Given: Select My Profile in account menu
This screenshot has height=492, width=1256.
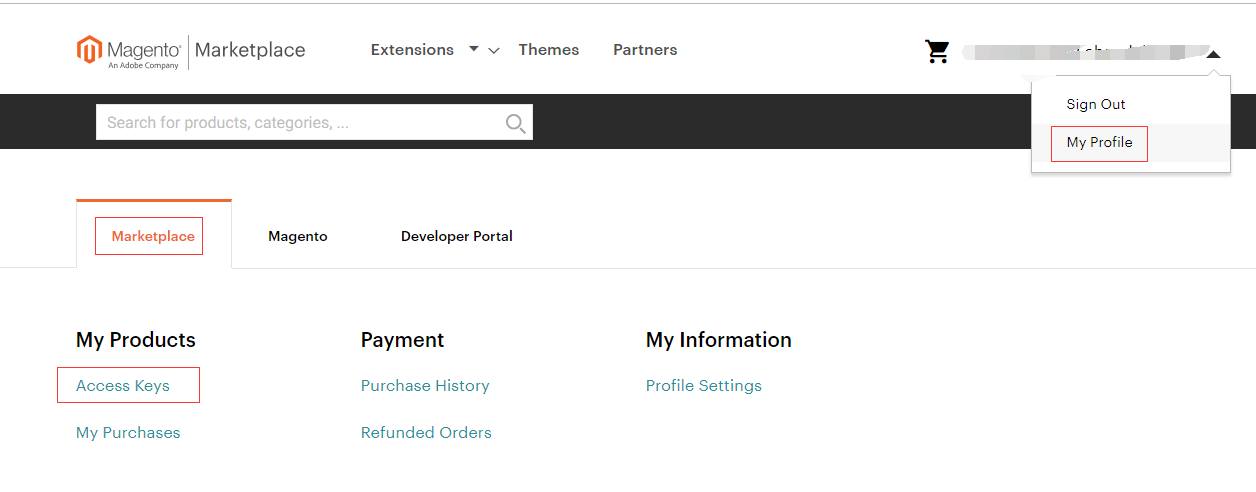Looking at the screenshot, I should click(x=1100, y=142).
